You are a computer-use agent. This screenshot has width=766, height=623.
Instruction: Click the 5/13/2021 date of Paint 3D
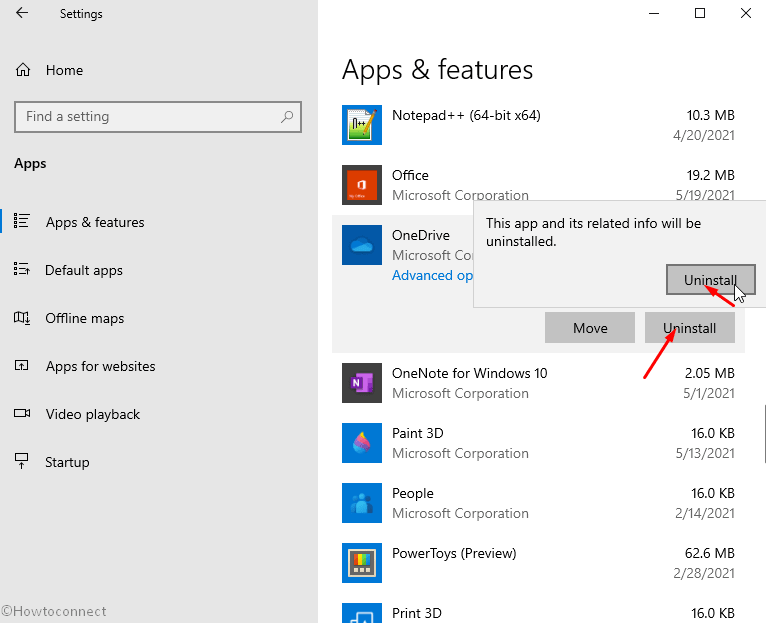tap(705, 453)
